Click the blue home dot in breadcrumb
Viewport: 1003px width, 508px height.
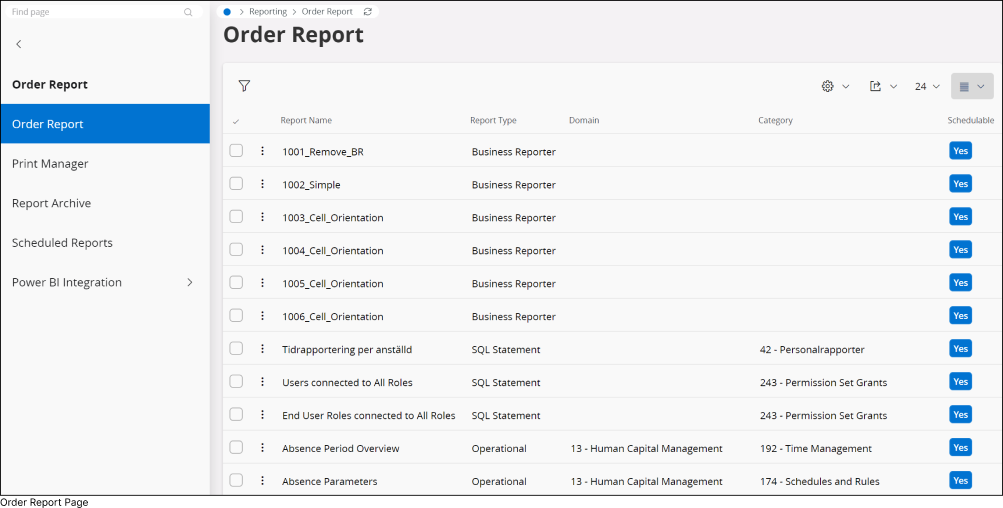[227, 12]
